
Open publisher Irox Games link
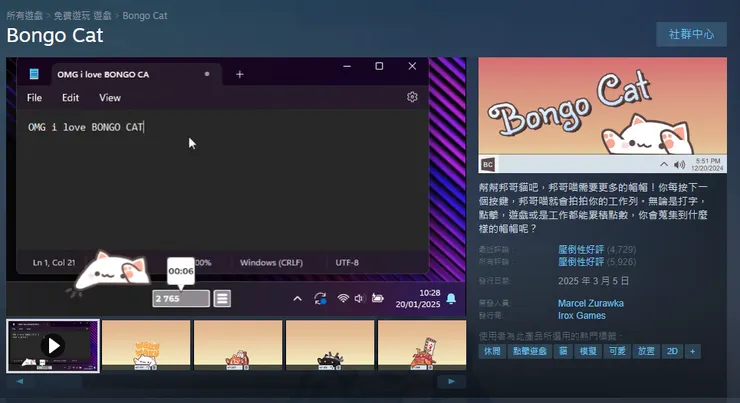(581, 316)
